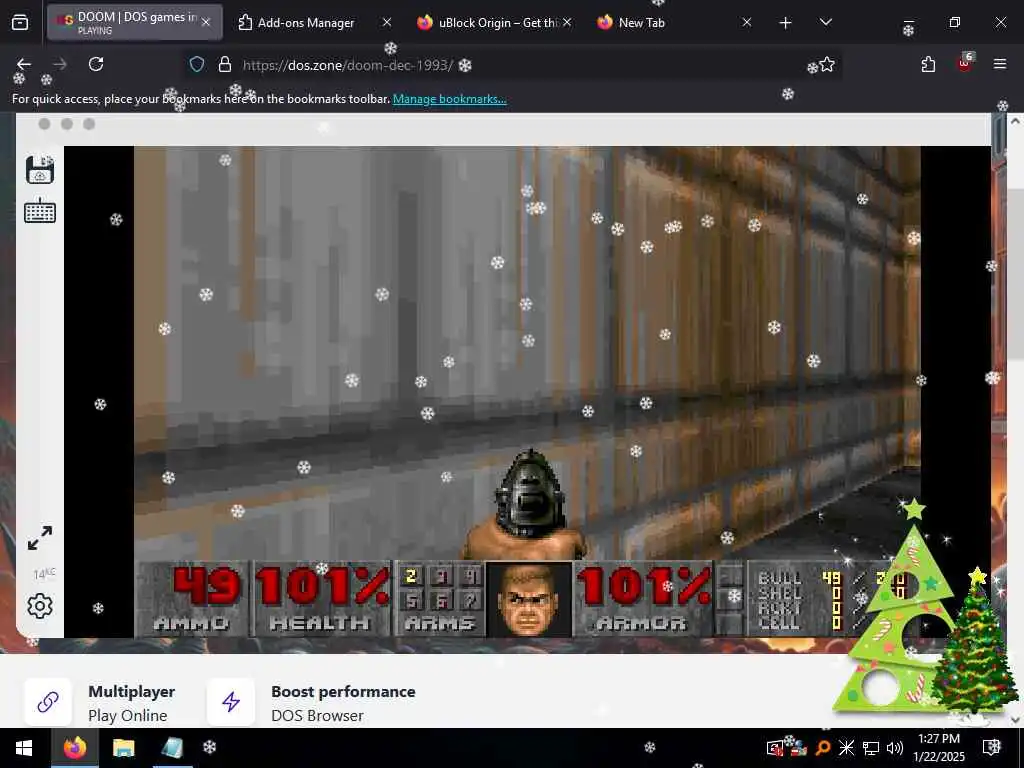Open the uBlock Origin toolbar icon
Image resolution: width=1024 pixels, height=768 pixels.
pos(965,63)
